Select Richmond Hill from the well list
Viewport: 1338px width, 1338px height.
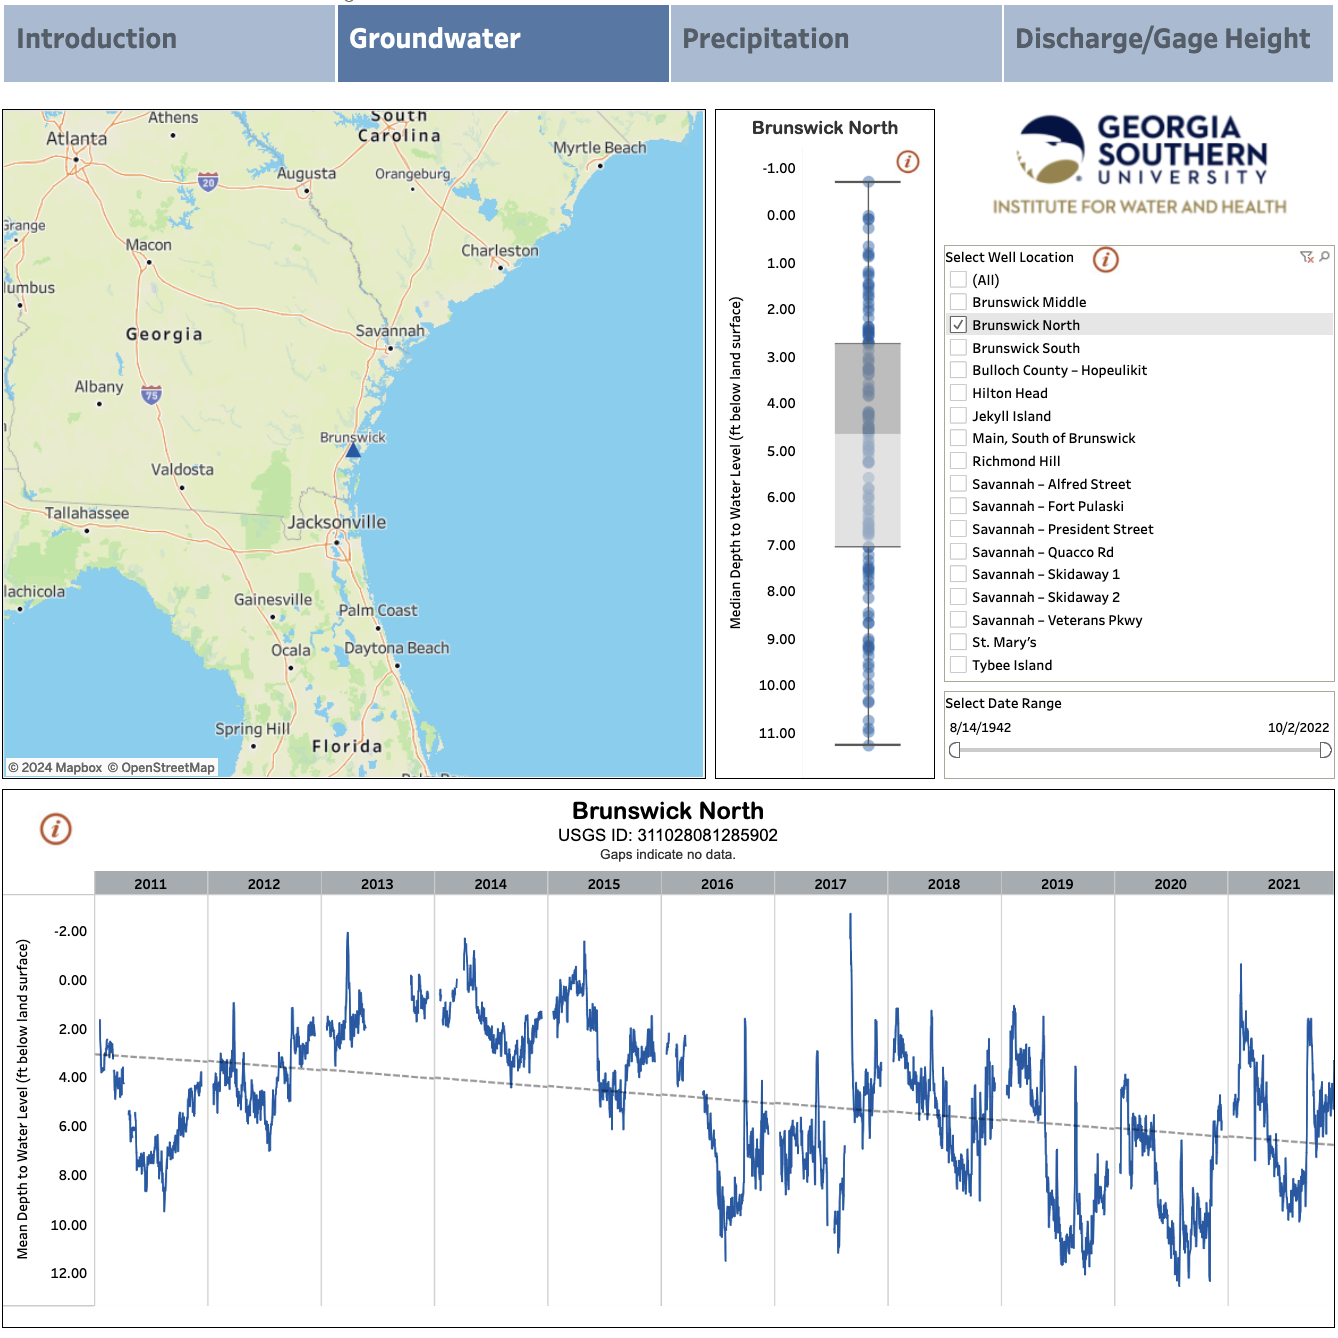click(958, 461)
